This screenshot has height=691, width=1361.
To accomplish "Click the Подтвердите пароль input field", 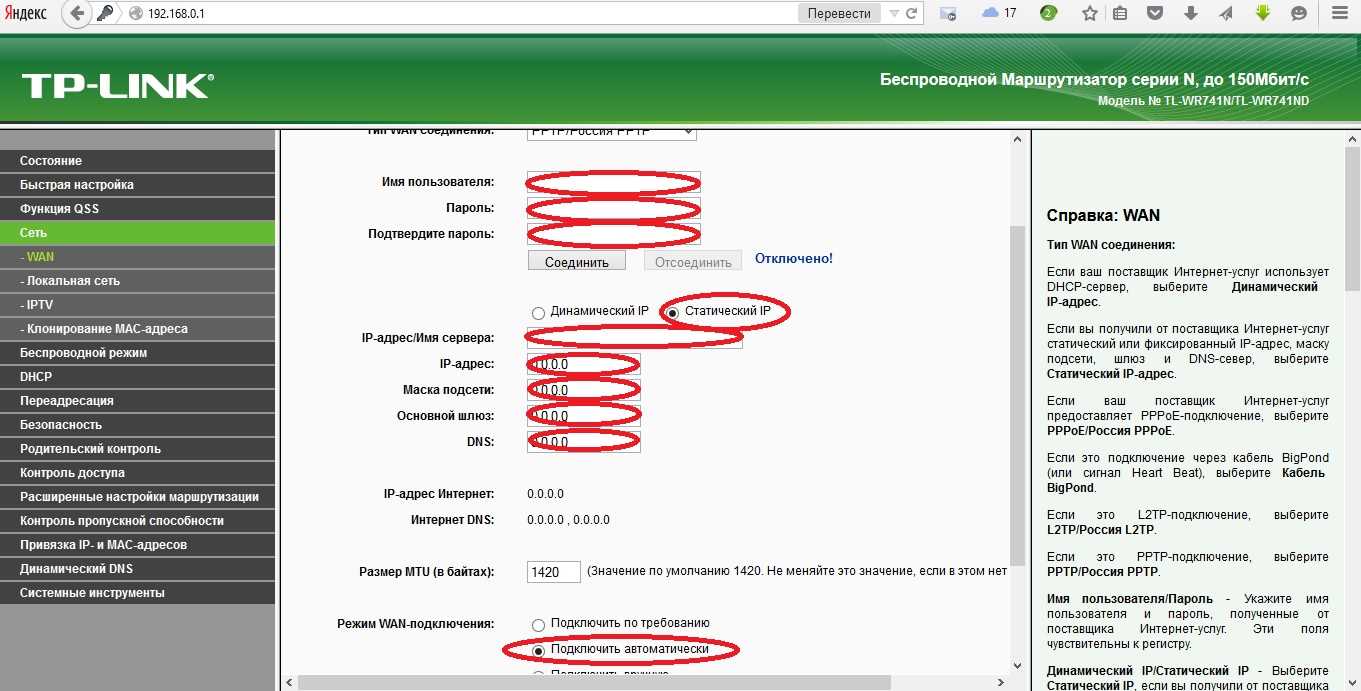I will pyautogui.click(x=614, y=234).
